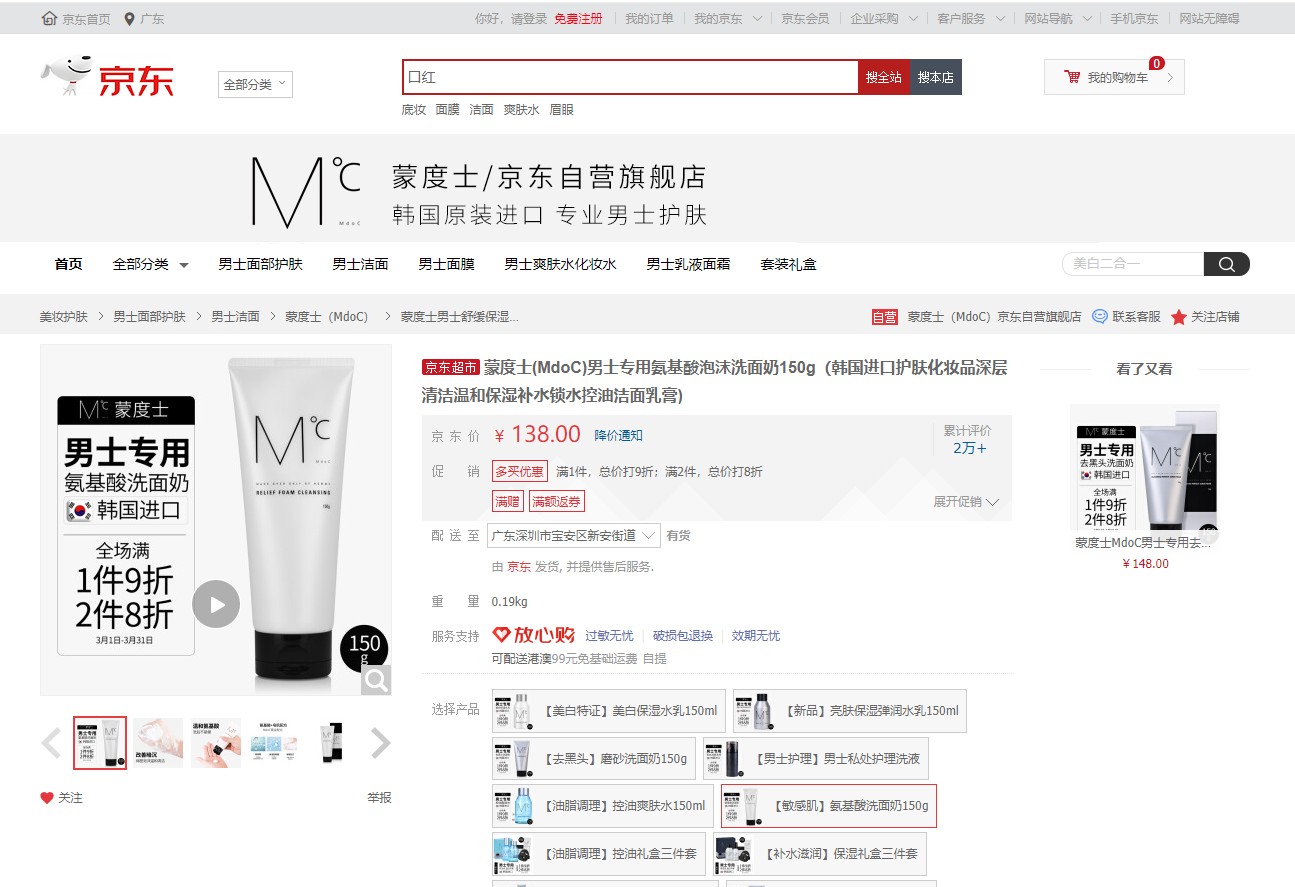Click 降价通知 price alert link
This screenshot has height=887, width=1295.
[619, 436]
